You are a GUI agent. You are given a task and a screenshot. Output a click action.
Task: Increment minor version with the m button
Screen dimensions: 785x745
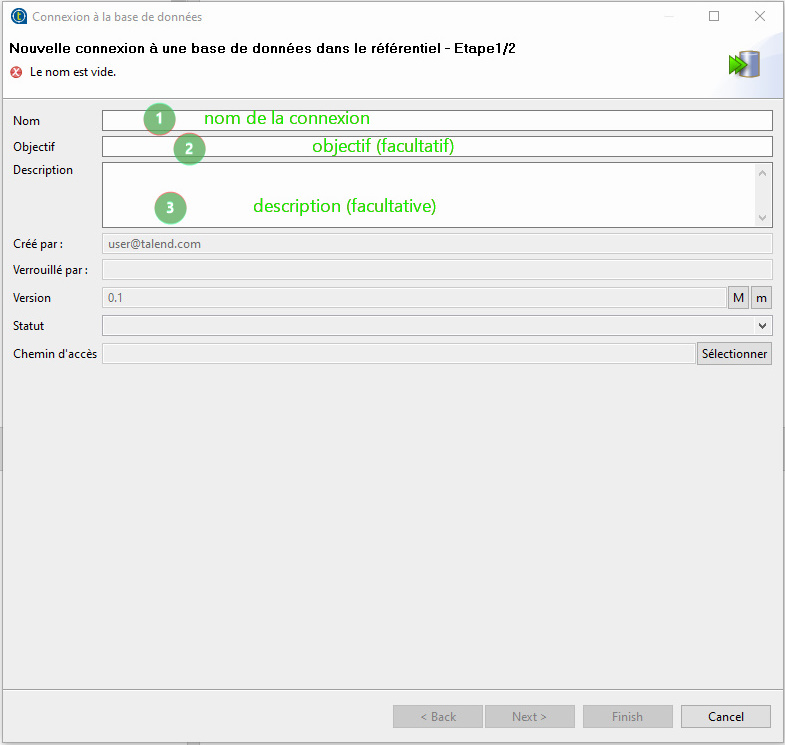click(x=761, y=298)
